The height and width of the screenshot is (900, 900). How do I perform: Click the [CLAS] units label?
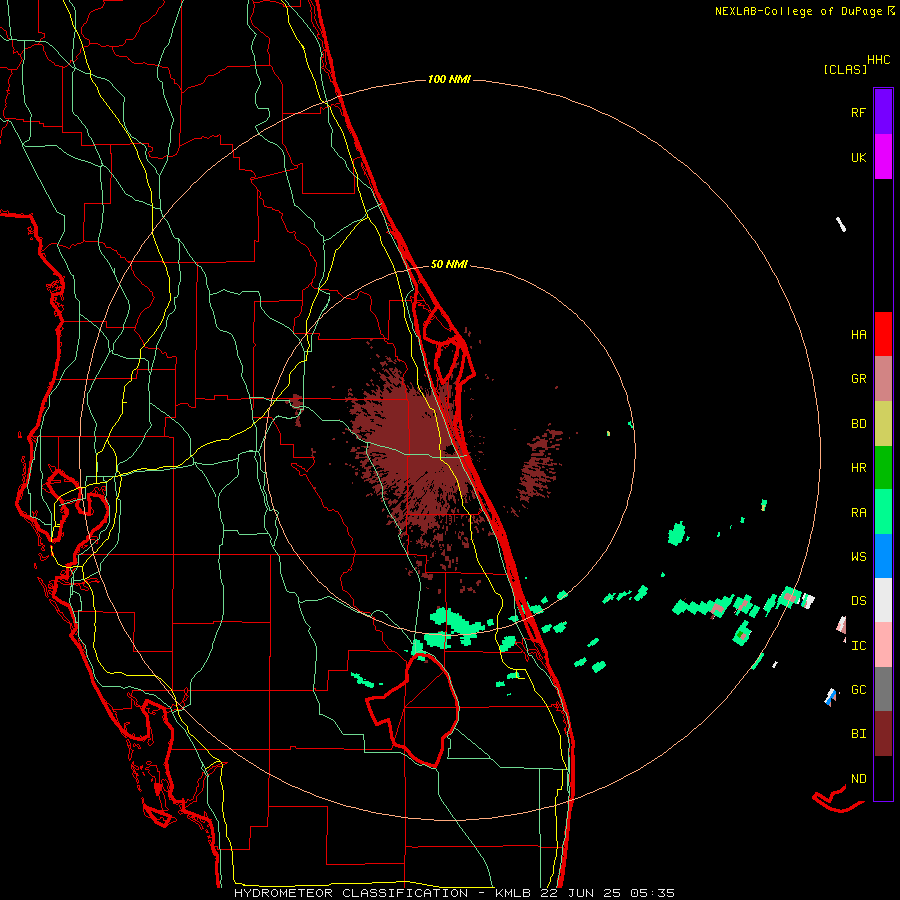(845, 69)
